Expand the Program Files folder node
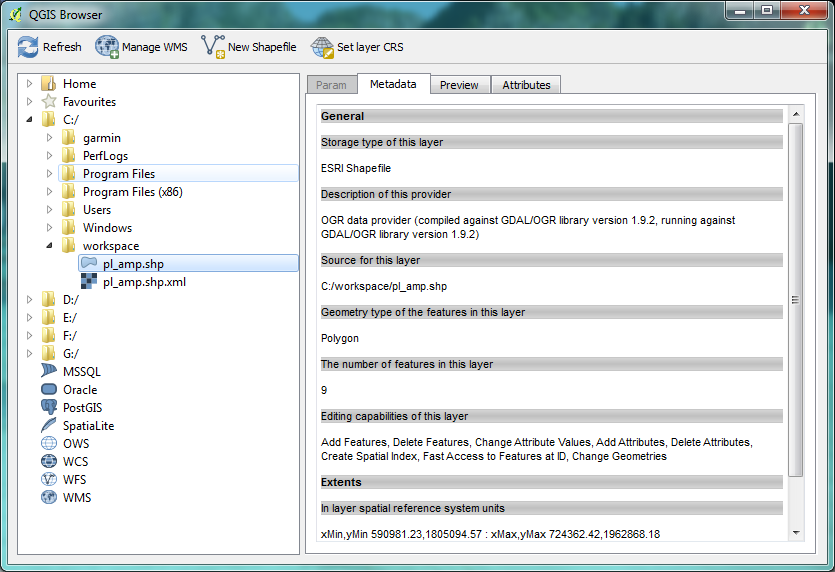835x572 pixels. (49, 174)
